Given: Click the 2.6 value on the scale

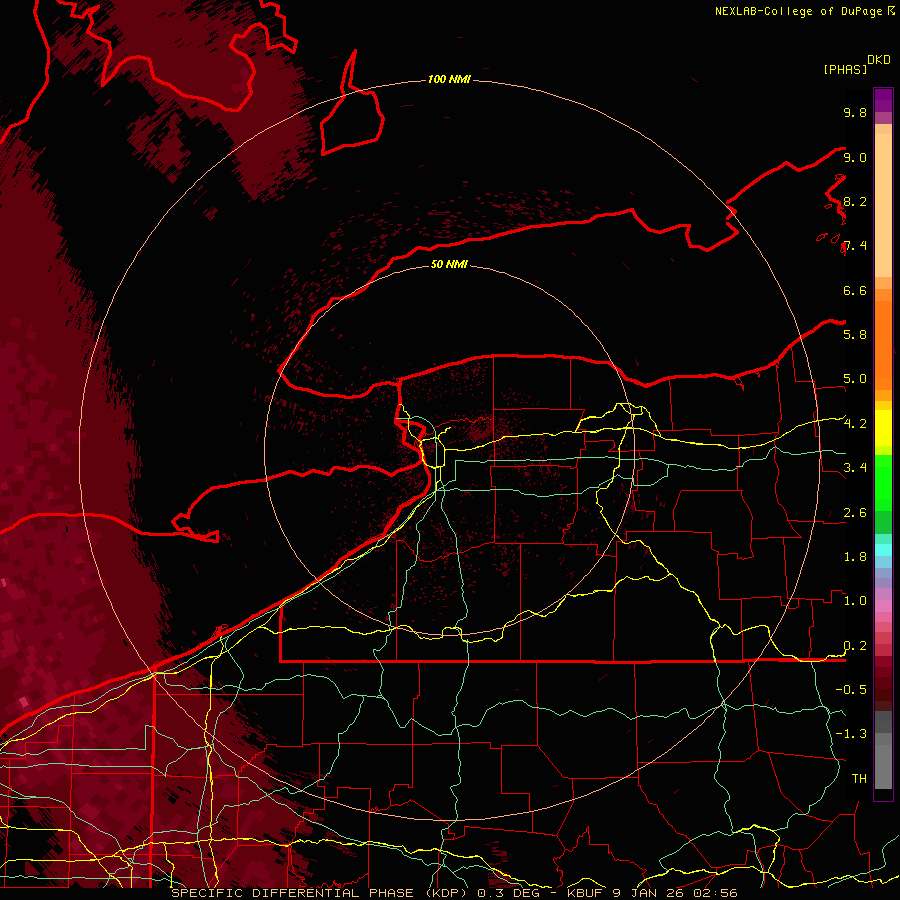Looking at the screenshot, I should 855,513.
